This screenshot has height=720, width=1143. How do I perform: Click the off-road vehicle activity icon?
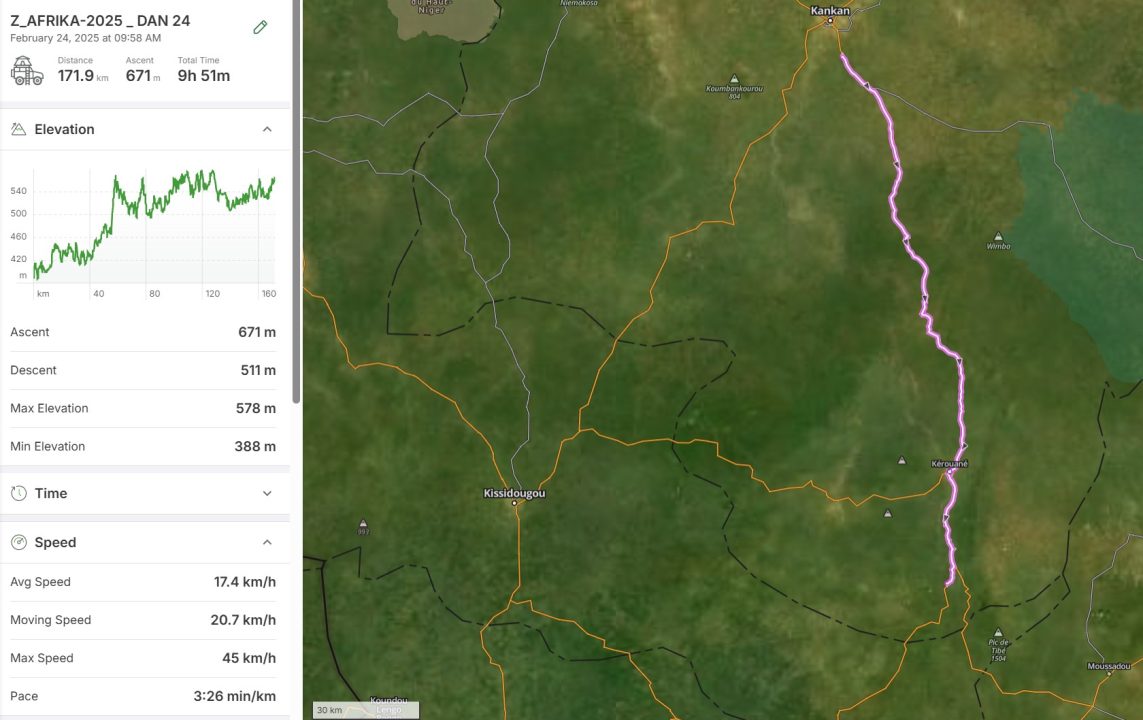tap(27, 70)
